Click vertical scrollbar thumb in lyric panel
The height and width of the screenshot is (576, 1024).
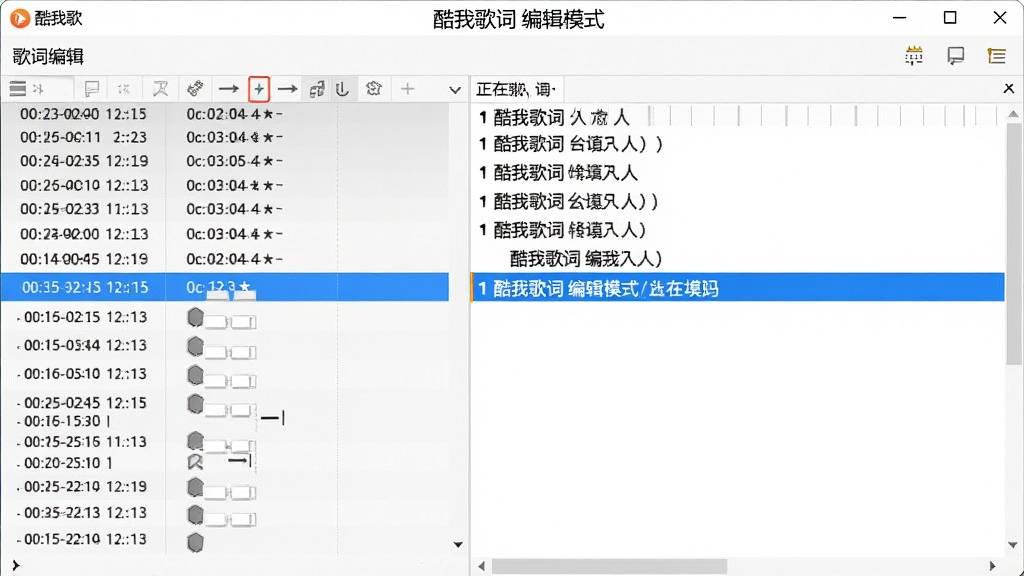(1014, 244)
